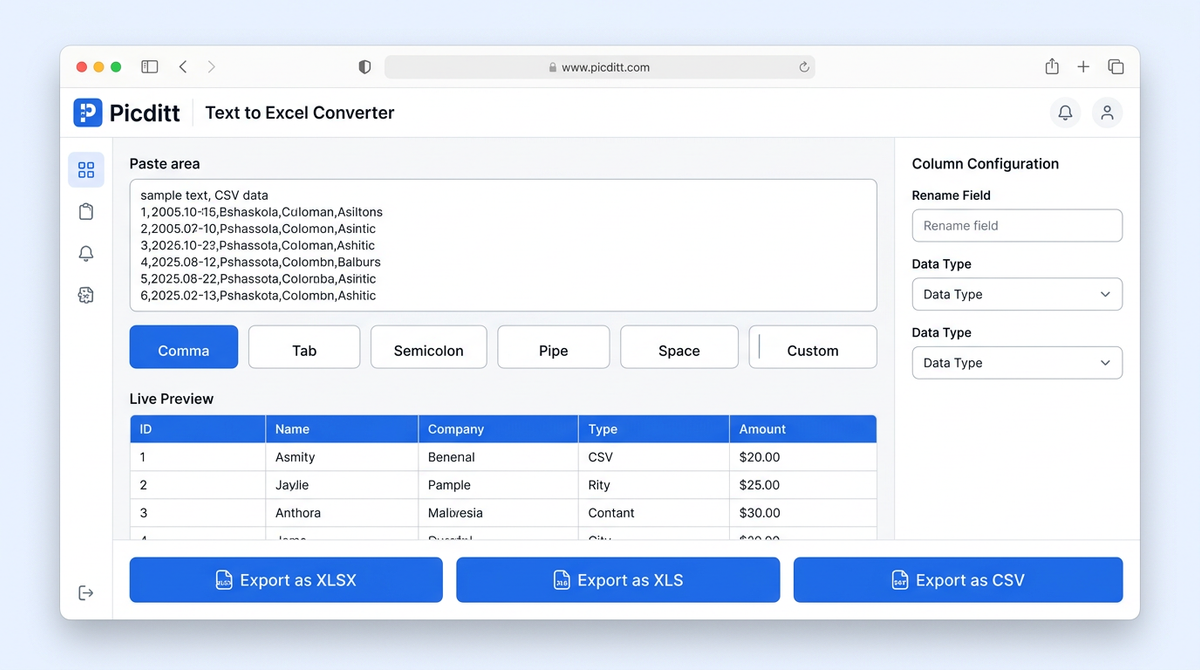This screenshot has height=670, width=1200.
Task: Select the $20.00 amount cell
Action: [803, 457]
